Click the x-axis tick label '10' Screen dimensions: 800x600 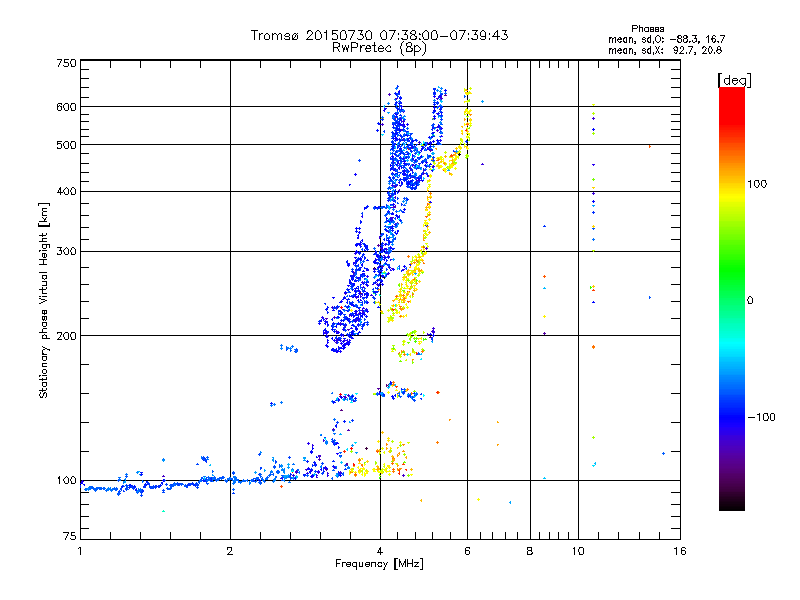click(x=578, y=551)
